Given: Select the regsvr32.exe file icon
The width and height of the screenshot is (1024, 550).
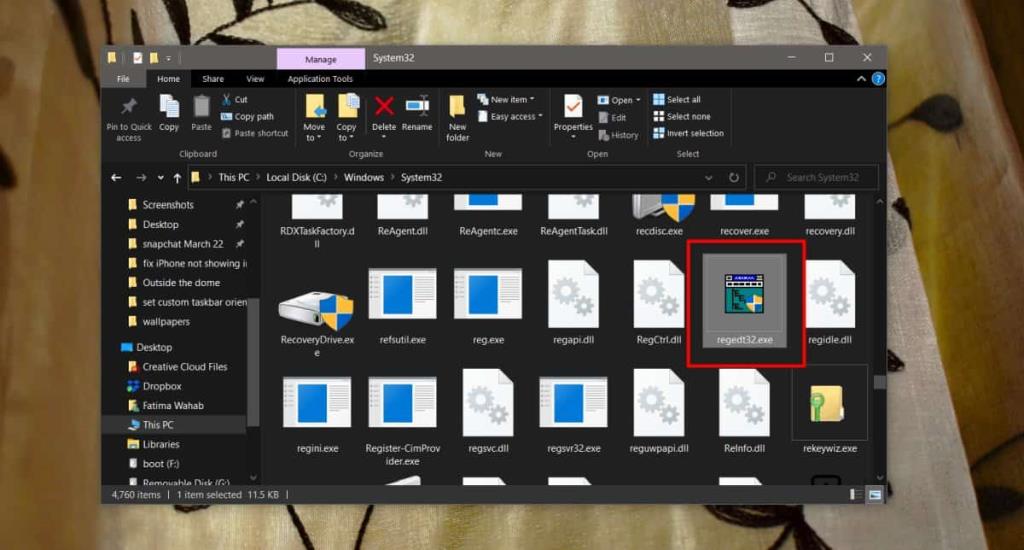Looking at the screenshot, I should pyautogui.click(x=573, y=404).
